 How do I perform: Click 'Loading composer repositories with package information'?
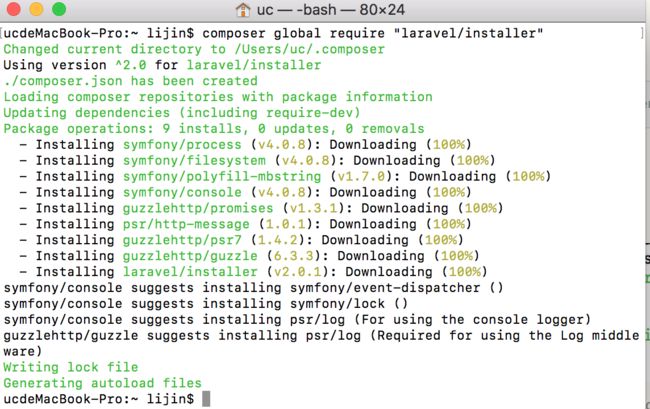click(x=218, y=97)
